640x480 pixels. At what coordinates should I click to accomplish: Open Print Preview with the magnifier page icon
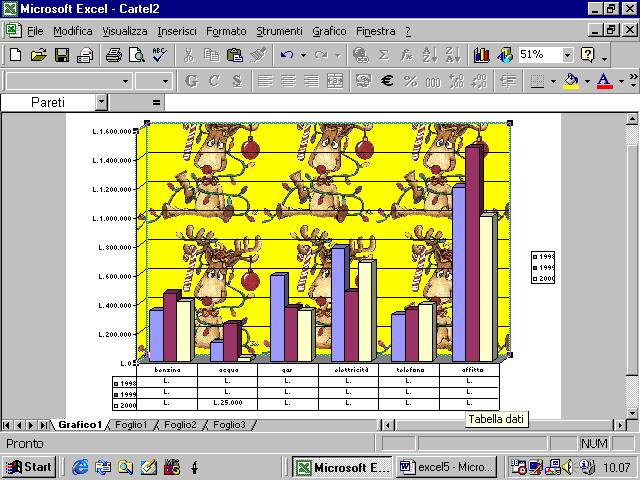pyautogui.click(x=136, y=55)
